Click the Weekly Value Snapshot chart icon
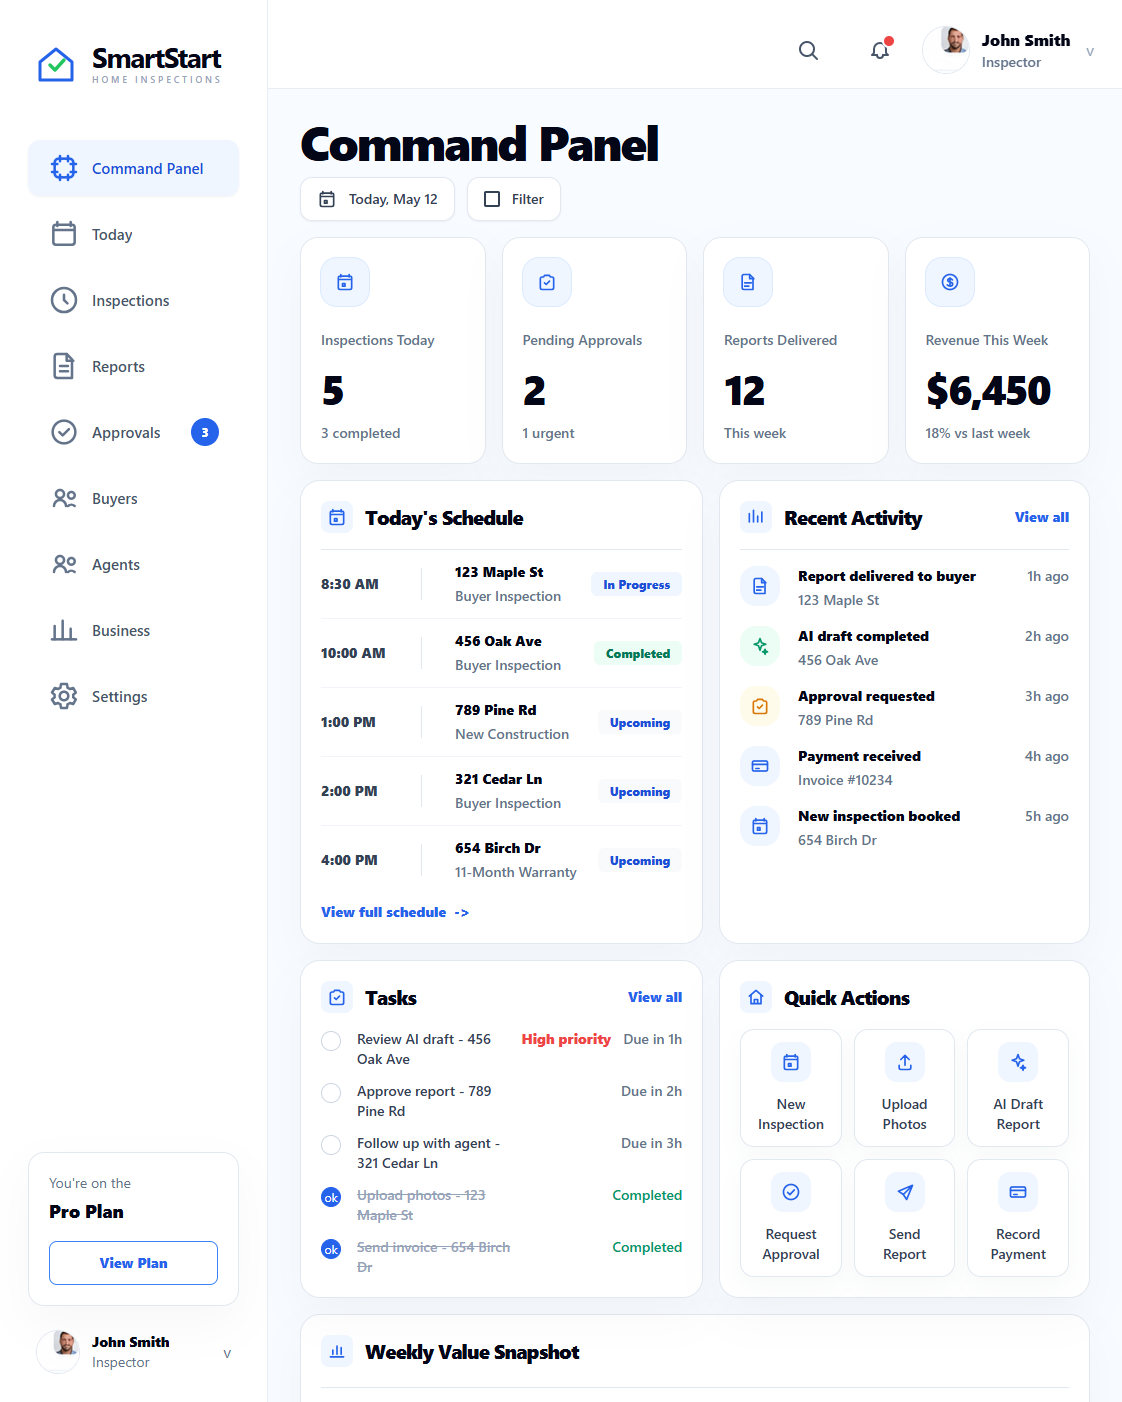 pos(337,1352)
